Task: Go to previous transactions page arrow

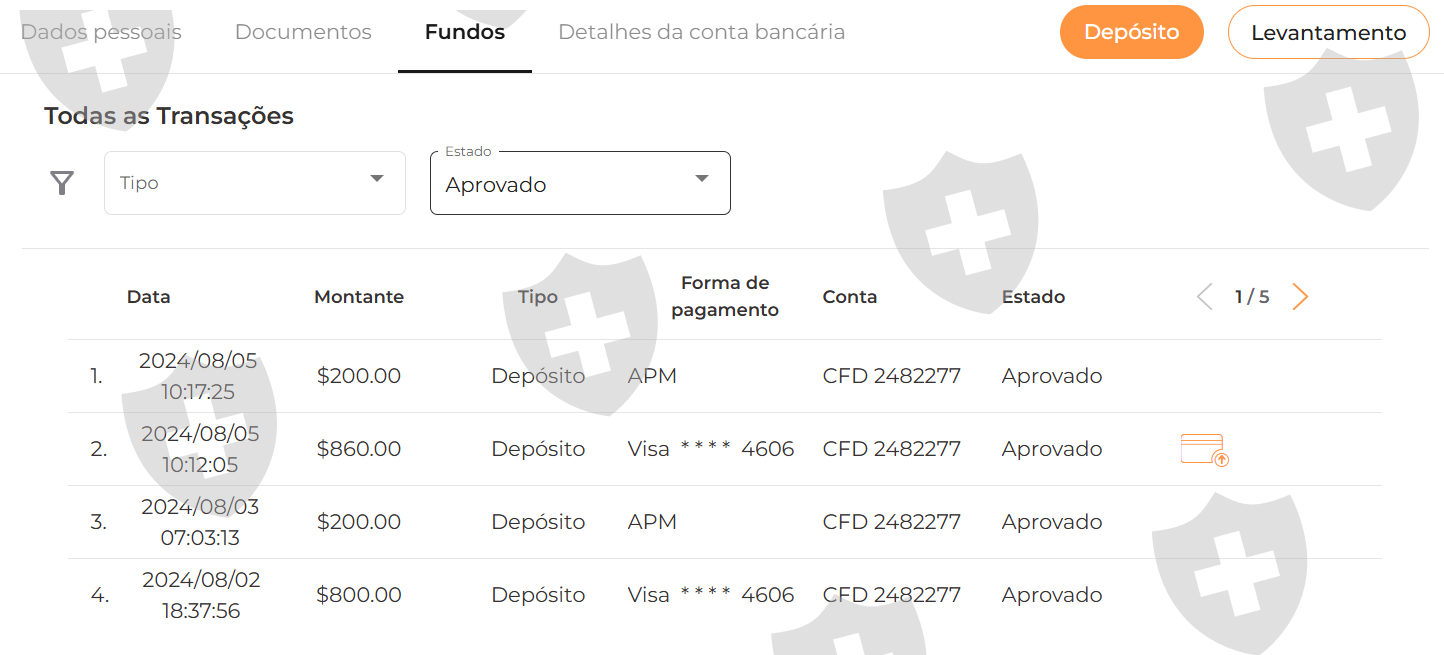Action: coord(1205,297)
